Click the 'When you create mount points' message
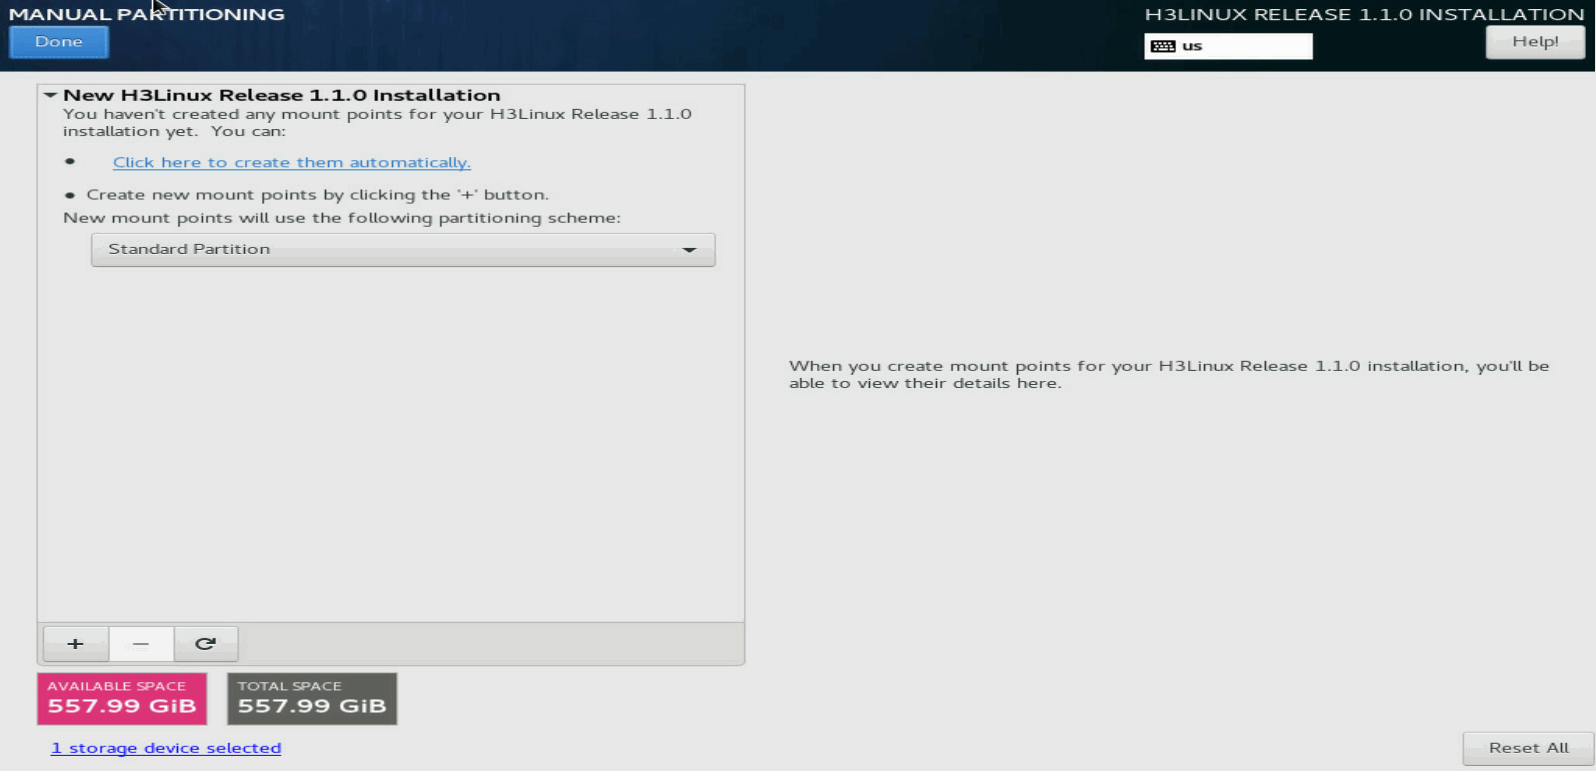This screenshot has height=771, width=1596. click(x=1169, y=374)
